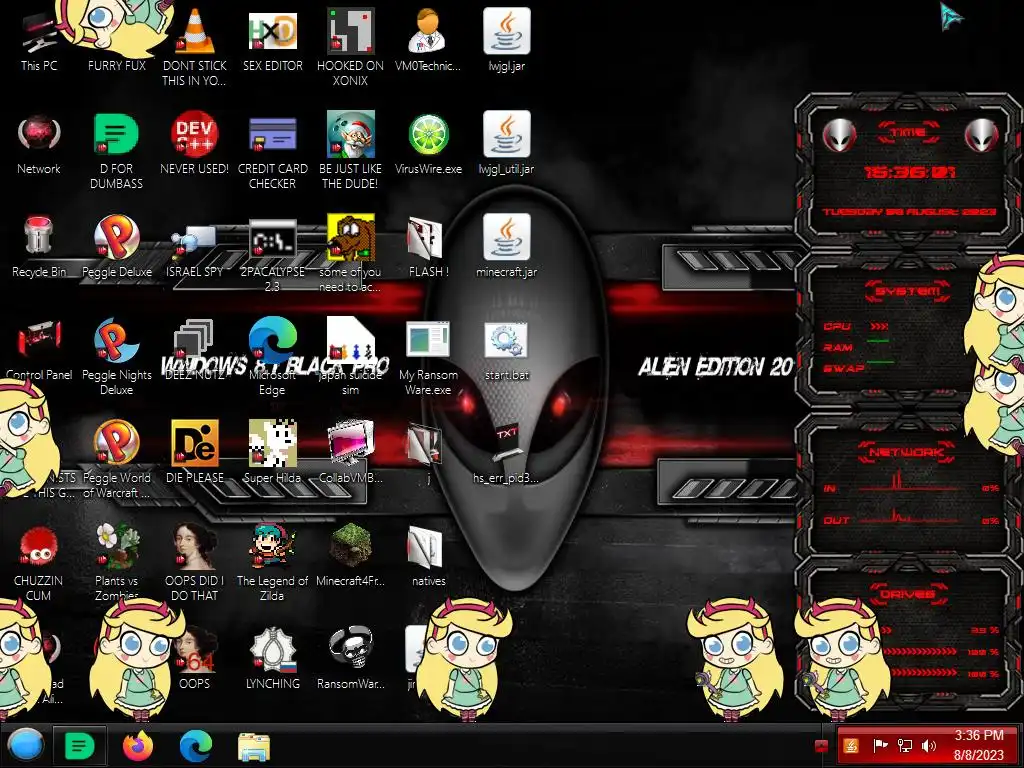Screen dimensions: 1024x768
Task: Click the TIME widget digital clock
Action: [x=909, y=172]
